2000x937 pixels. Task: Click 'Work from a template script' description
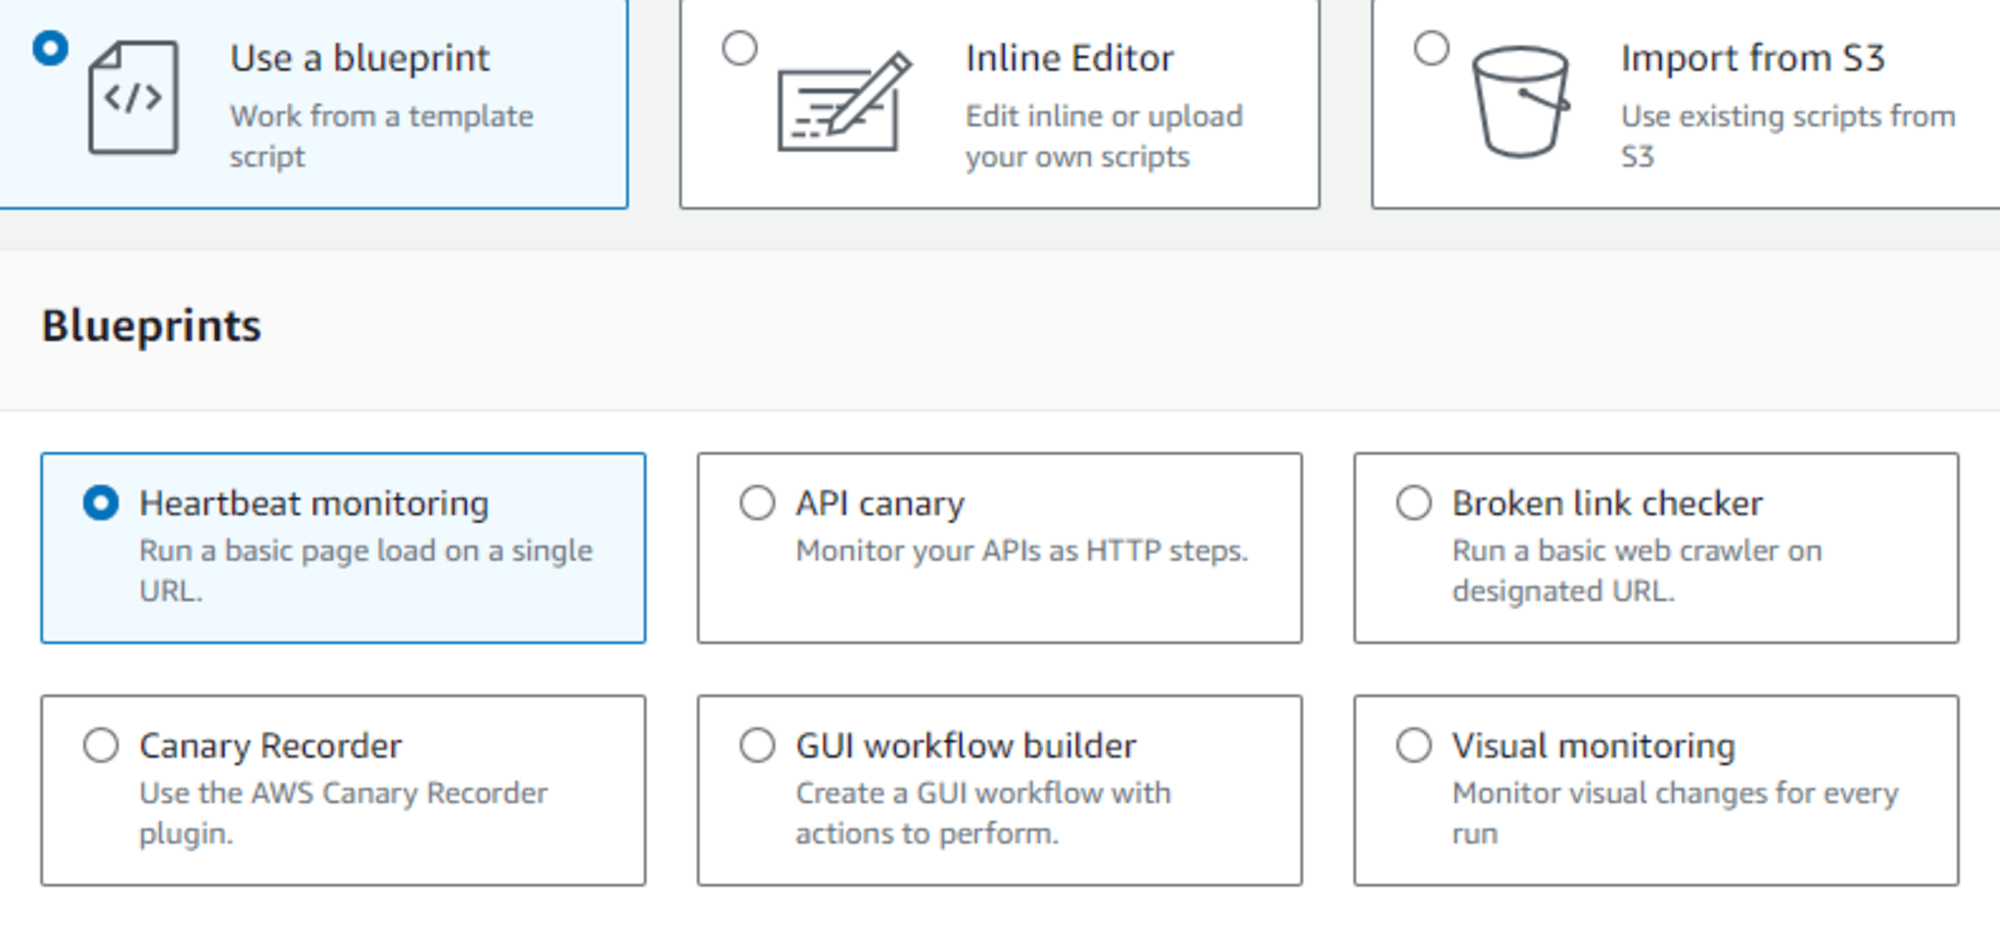click(381, 136)
